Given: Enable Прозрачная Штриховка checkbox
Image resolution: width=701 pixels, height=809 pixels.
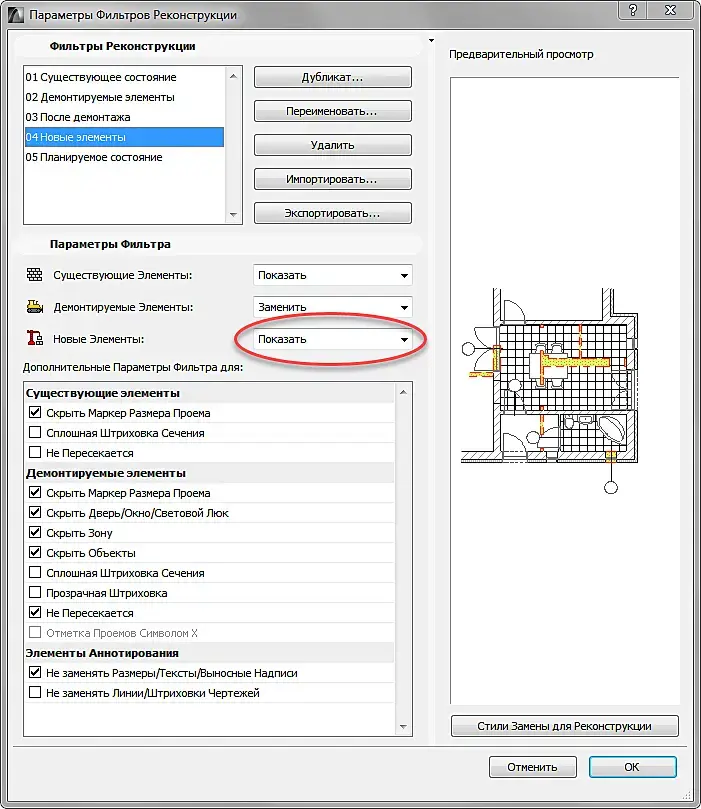Looking at the screenshot, I should tap(35, 592).
